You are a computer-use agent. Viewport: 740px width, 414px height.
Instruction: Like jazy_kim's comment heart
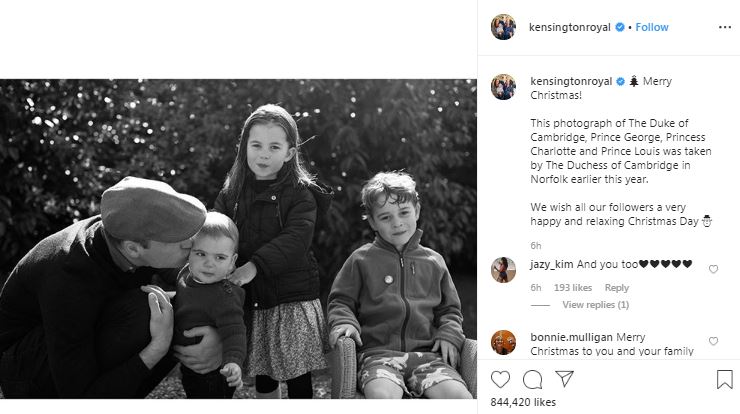pyautogui.click(x=713, y=269)
